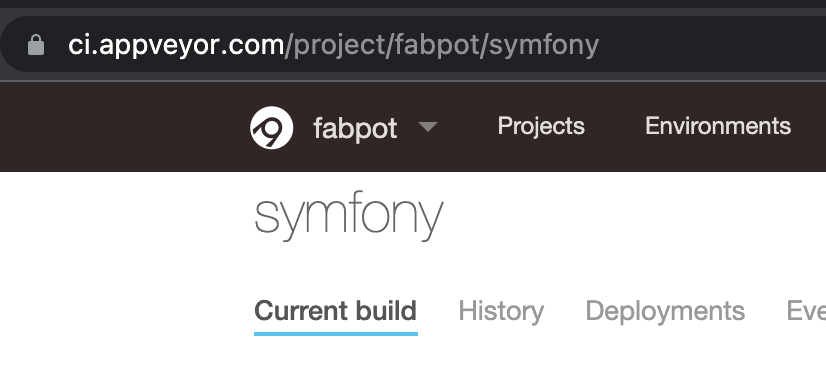Return home via AppVeyor logo
The height and width of the screenshot is (382, 826).
tap(271, 128)
